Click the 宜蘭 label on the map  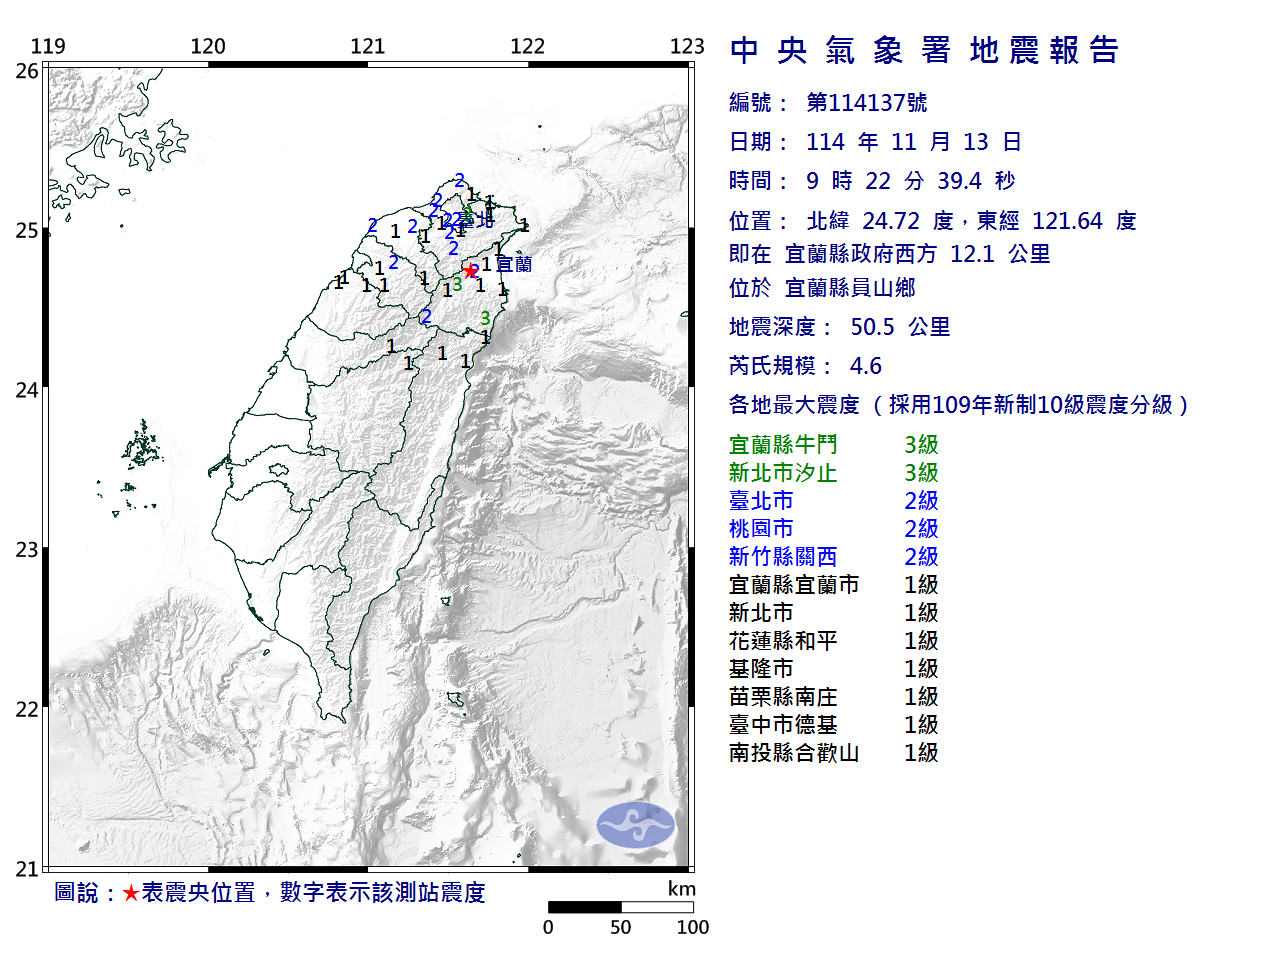(x=514, y=264)
